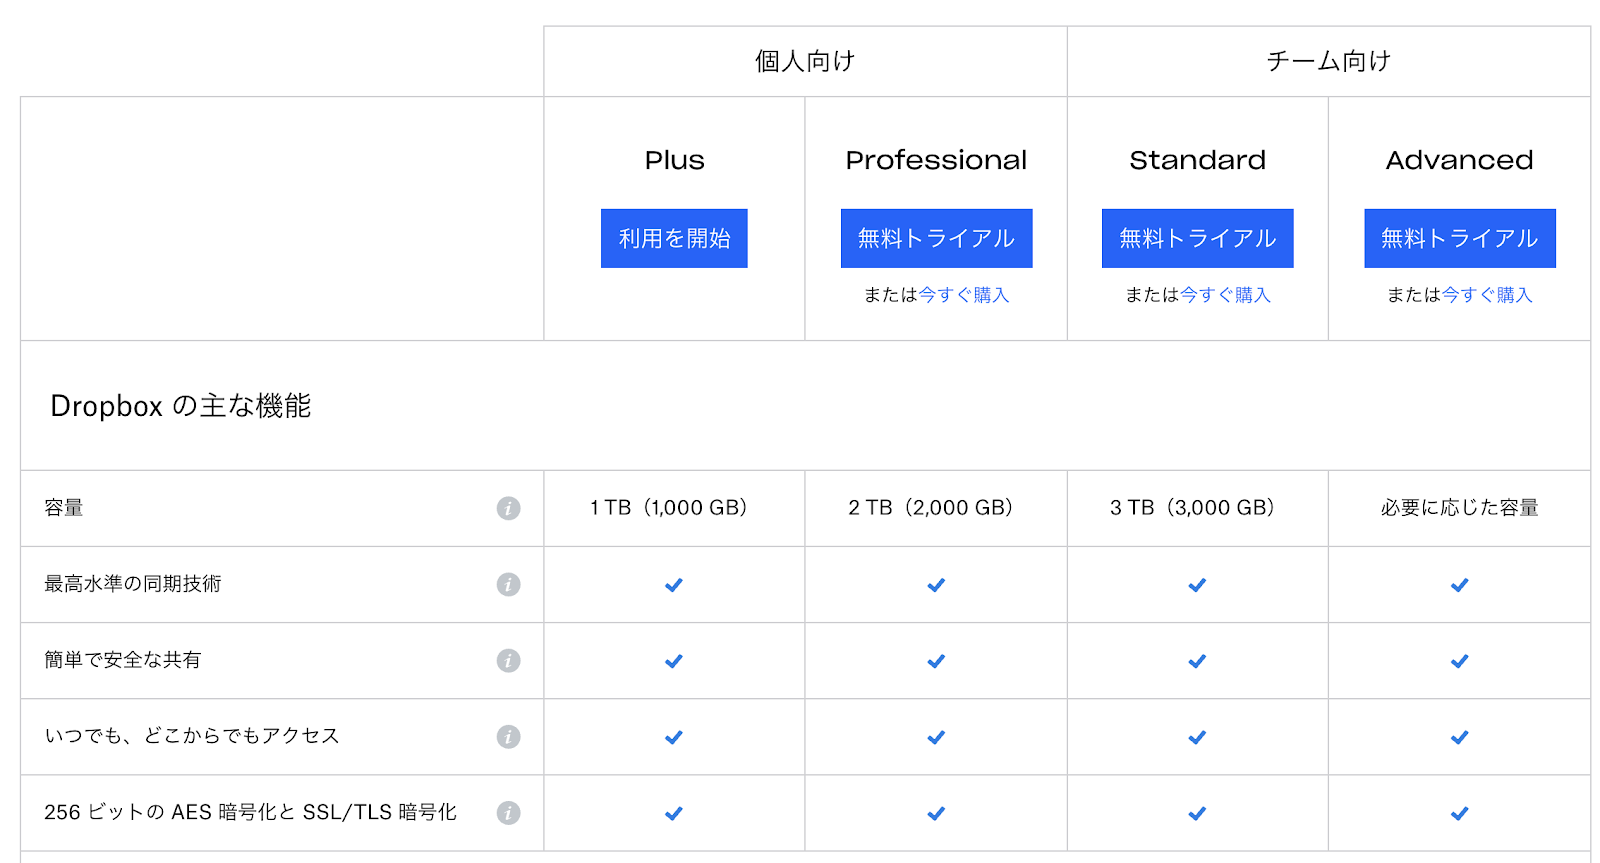Click the Standard plan name

[x=1197, y=160]
